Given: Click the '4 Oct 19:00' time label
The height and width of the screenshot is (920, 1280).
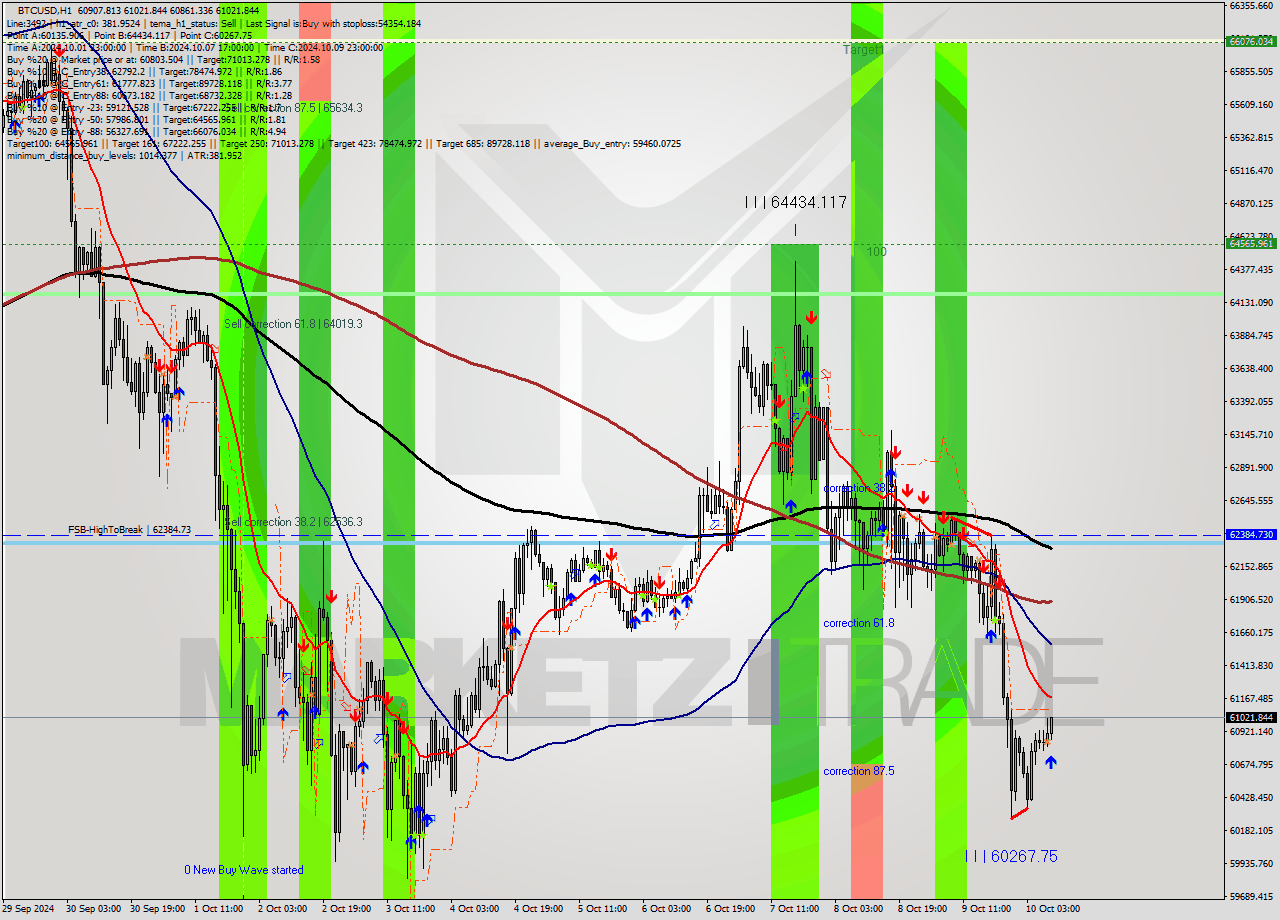Looking at the screenshot, I should click(x=538, y=909).
